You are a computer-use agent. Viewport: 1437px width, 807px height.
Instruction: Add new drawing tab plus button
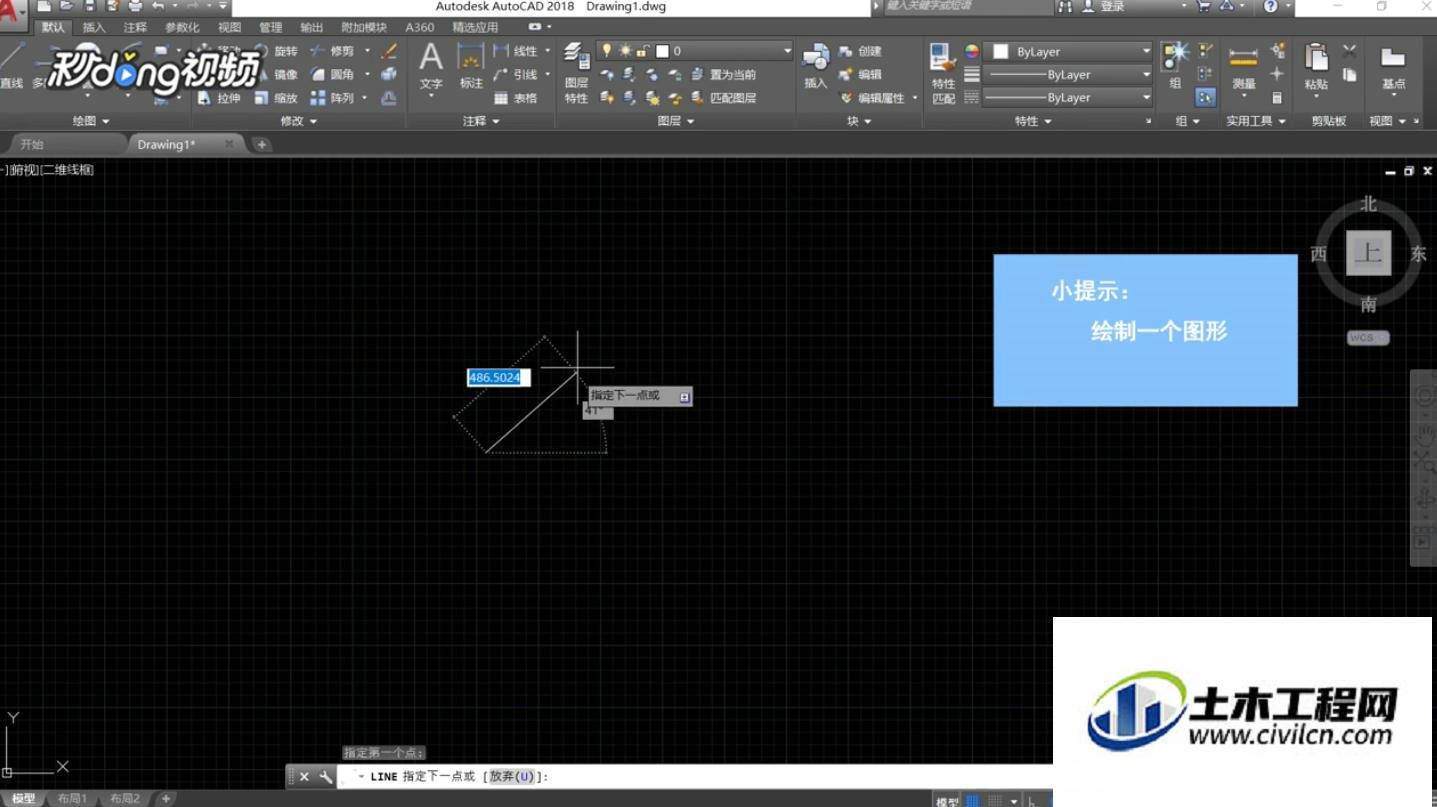tap(261, 145)
